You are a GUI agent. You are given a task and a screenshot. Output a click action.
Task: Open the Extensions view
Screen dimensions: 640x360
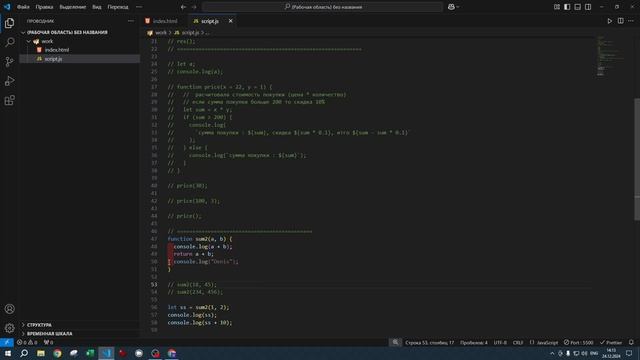9,100
